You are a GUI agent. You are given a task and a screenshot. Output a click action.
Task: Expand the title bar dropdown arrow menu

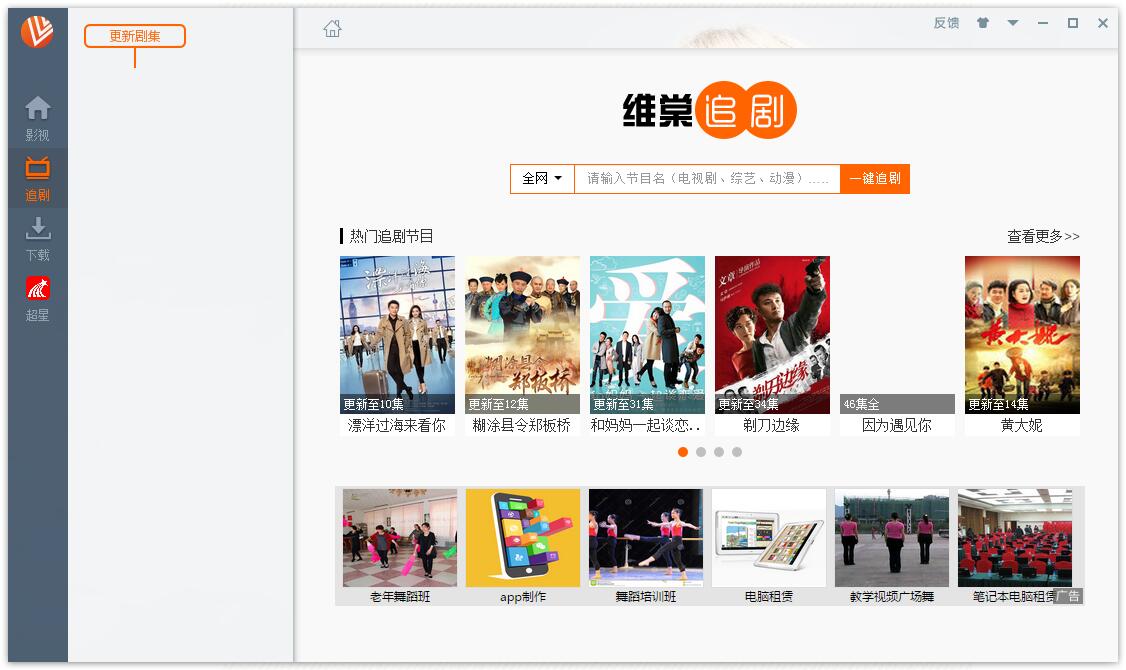(1012, 22)
